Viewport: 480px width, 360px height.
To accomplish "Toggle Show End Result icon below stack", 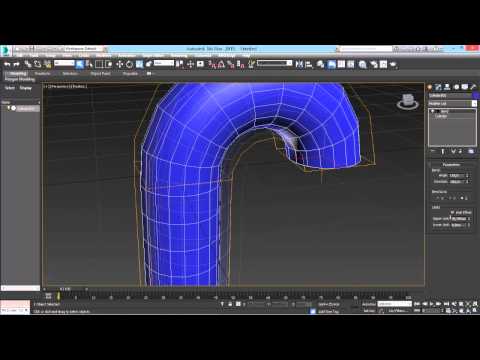I will pos(443,151).
